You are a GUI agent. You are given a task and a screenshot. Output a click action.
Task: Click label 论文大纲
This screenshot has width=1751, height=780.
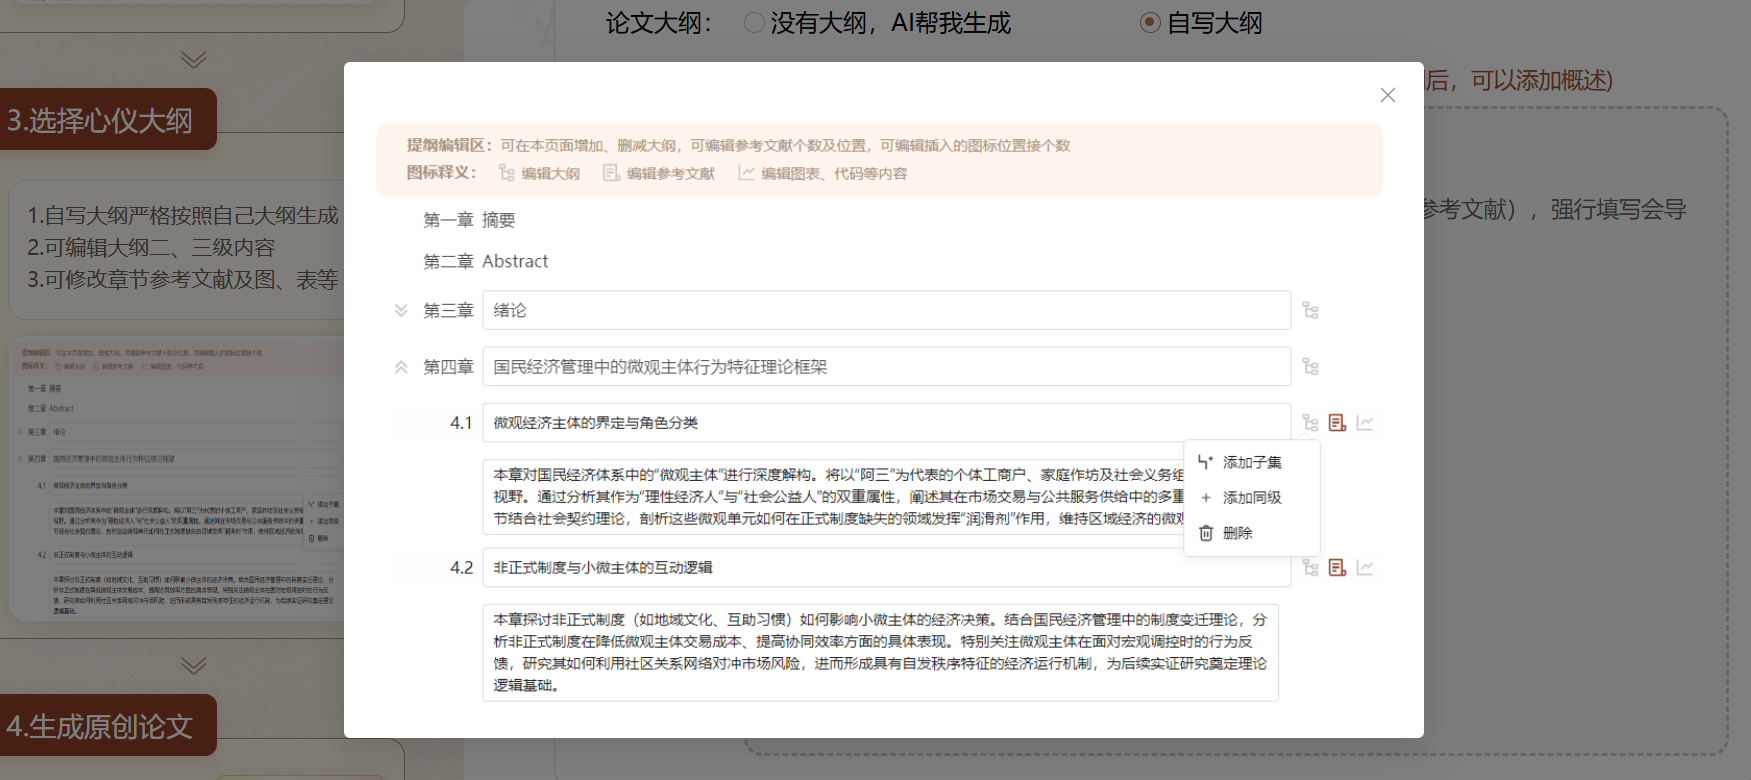pos(659,23)
